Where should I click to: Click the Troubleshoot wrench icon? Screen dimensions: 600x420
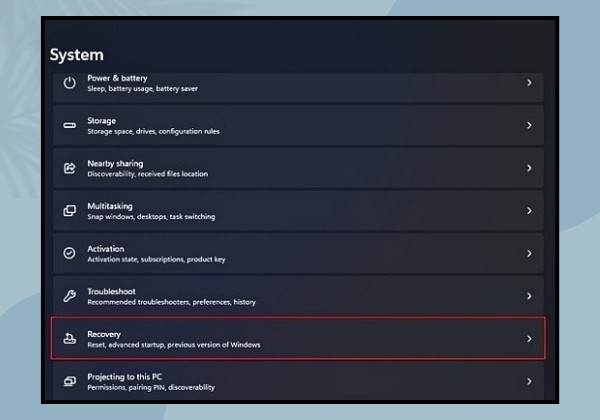69,296
